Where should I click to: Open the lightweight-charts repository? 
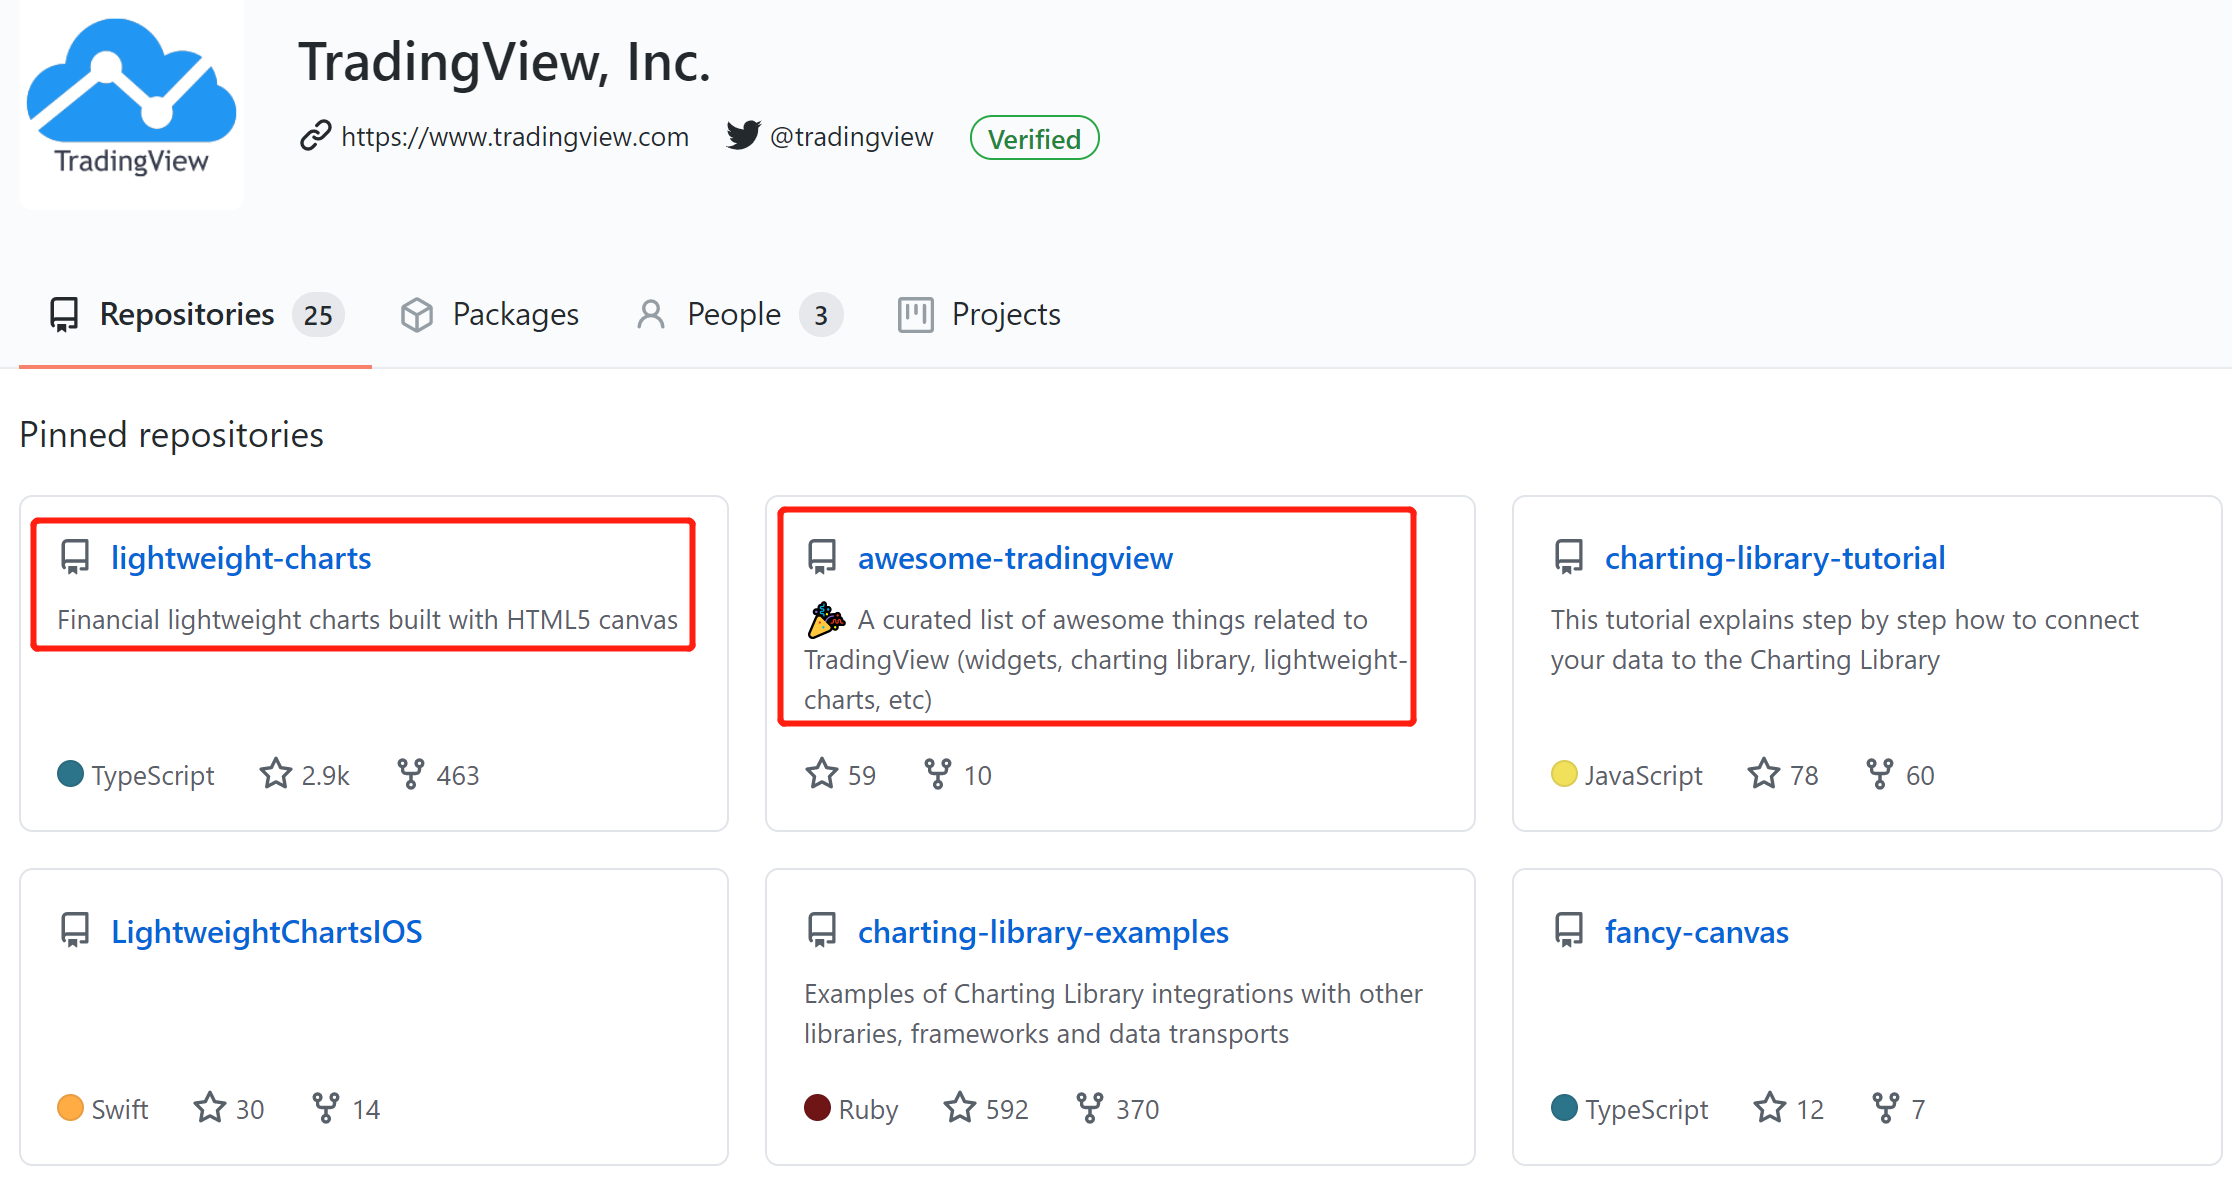241,558
